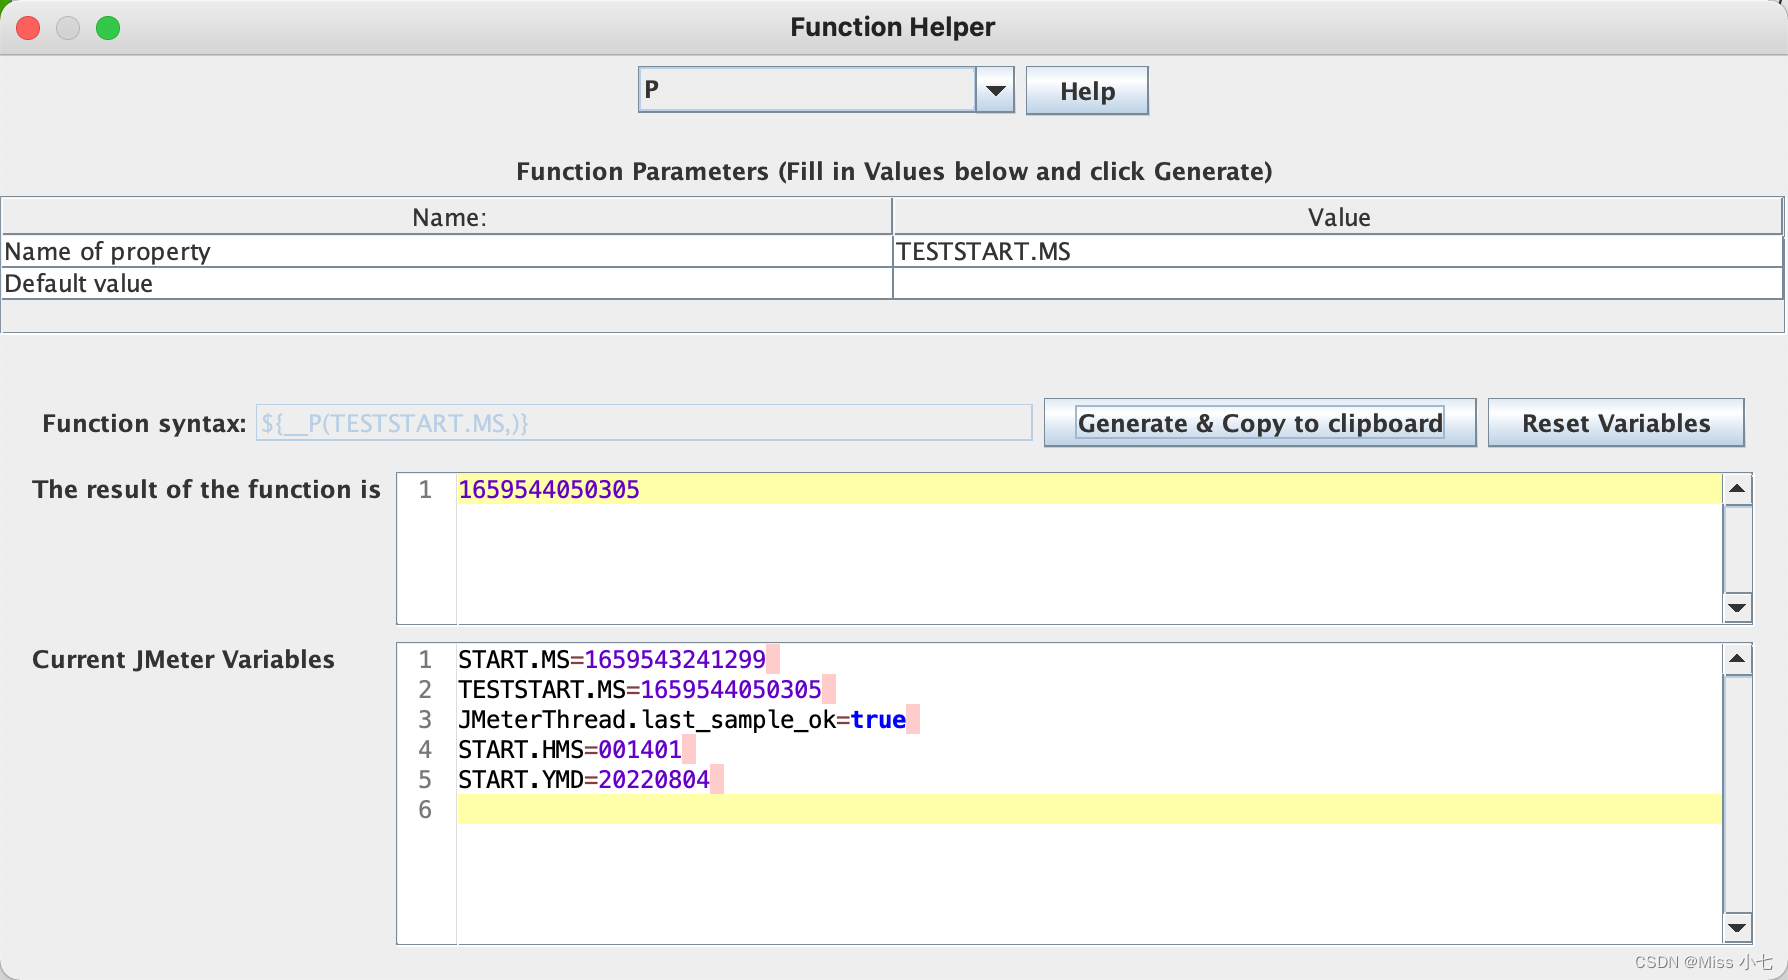The height and width of the screenshot is (980, 1788).
Task: Click the green zoom window button
Action: pyautogui.click(x=108, y=28)
